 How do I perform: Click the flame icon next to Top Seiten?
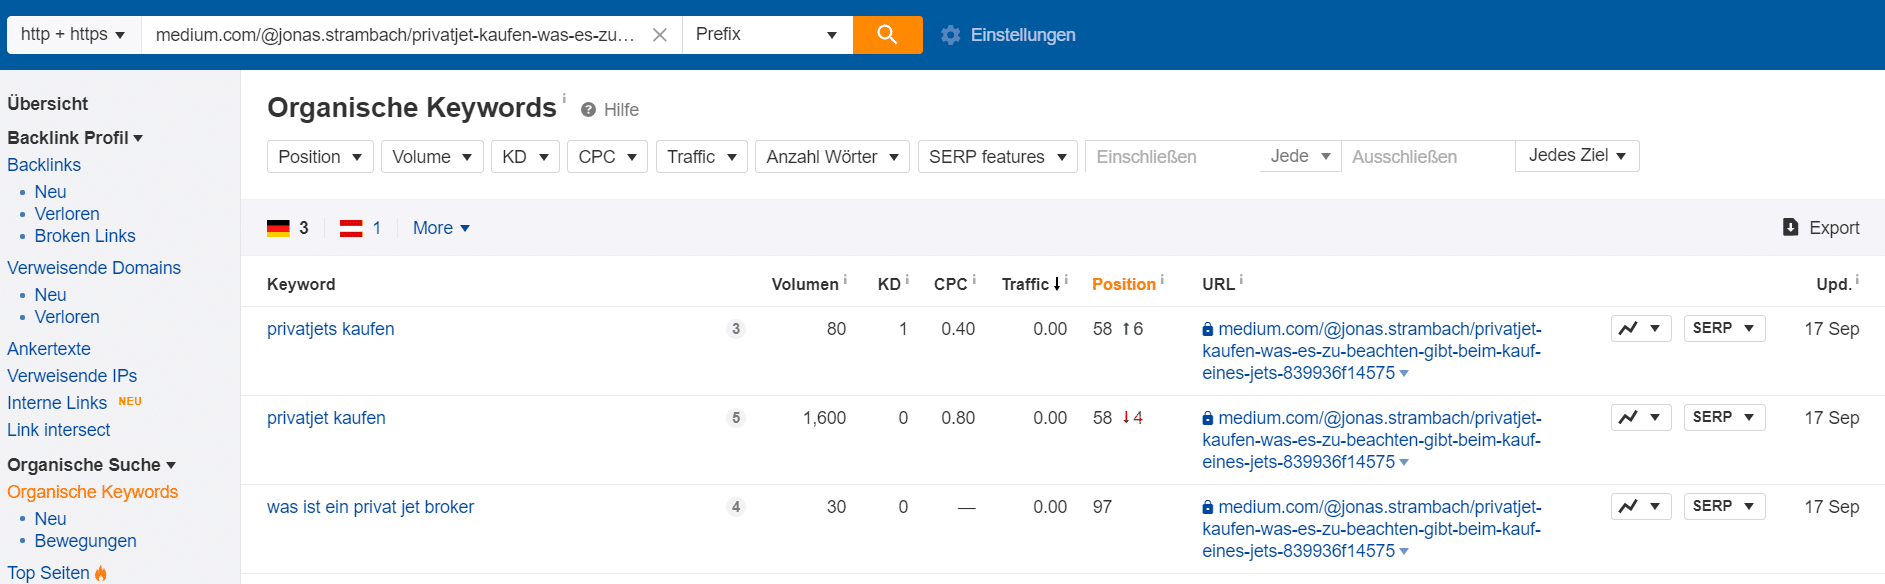101,573
